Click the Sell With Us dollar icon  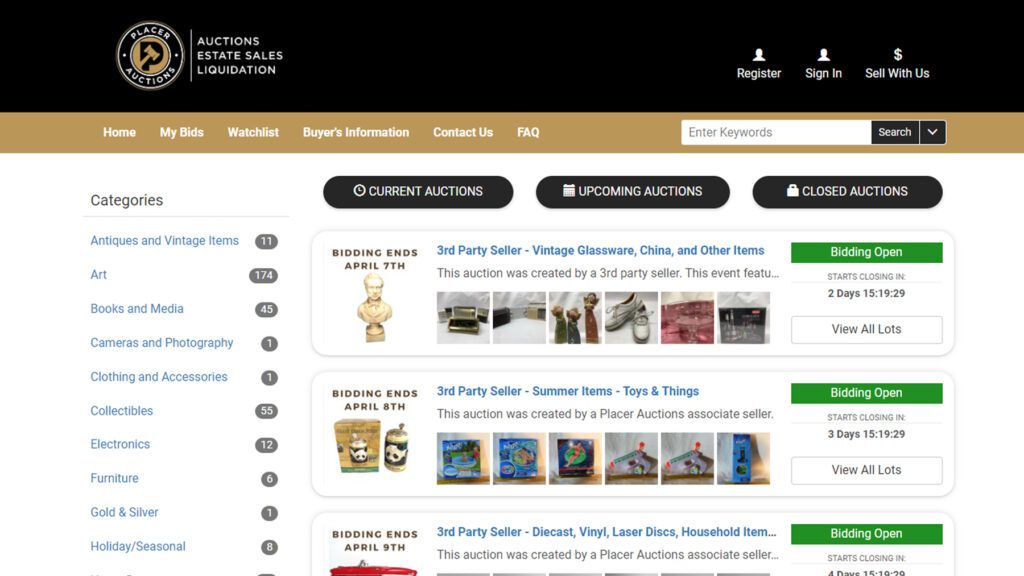[897, 55]
